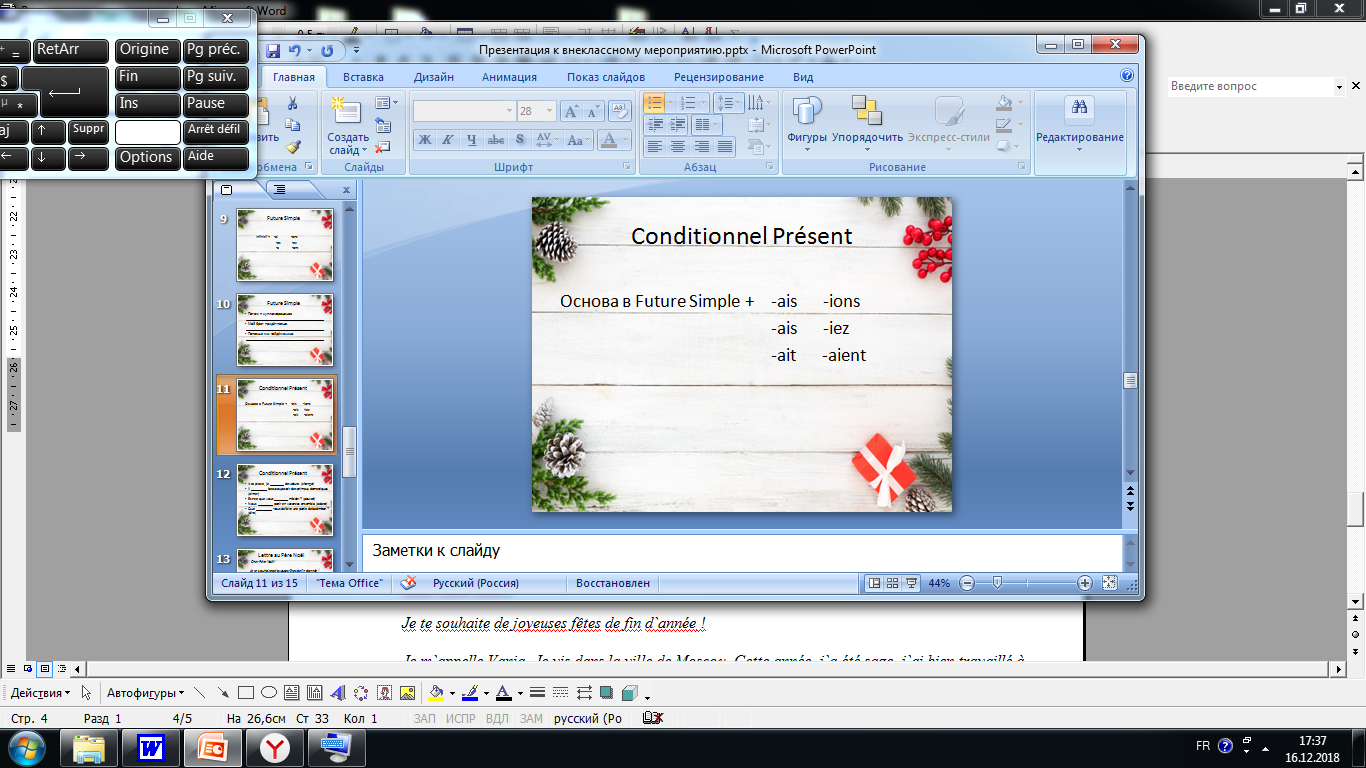Toggle Underline (Ч) formatting button
Viewport: 1366px width, 768px height.
(x=471, y=140)
